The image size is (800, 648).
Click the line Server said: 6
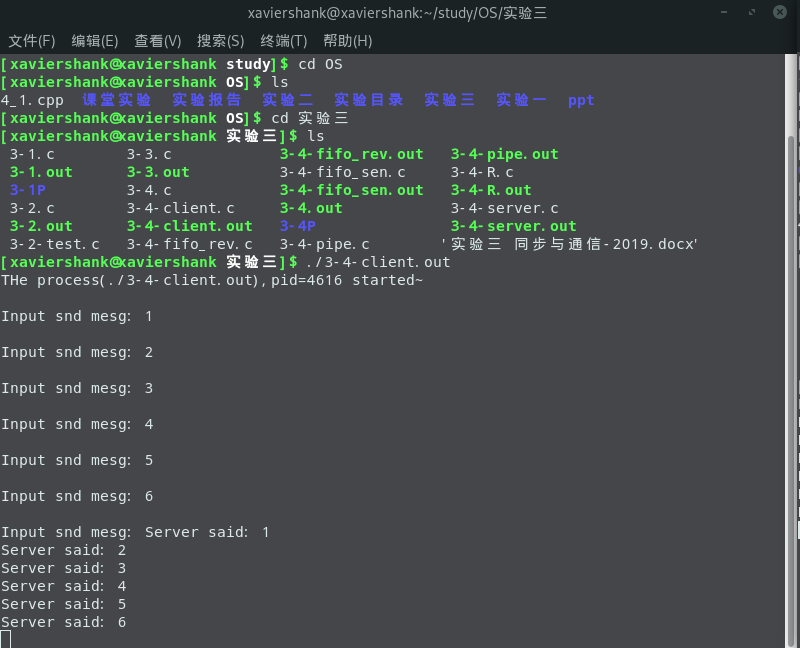tap(64, 622)
